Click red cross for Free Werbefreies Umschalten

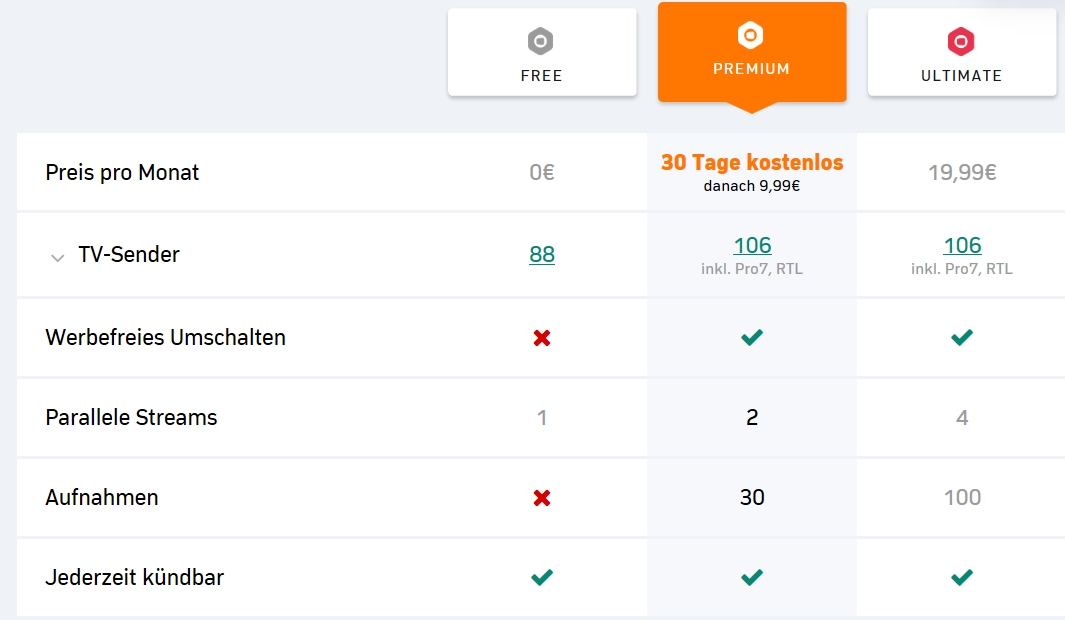pyautogui.click(x=541, y=338)
